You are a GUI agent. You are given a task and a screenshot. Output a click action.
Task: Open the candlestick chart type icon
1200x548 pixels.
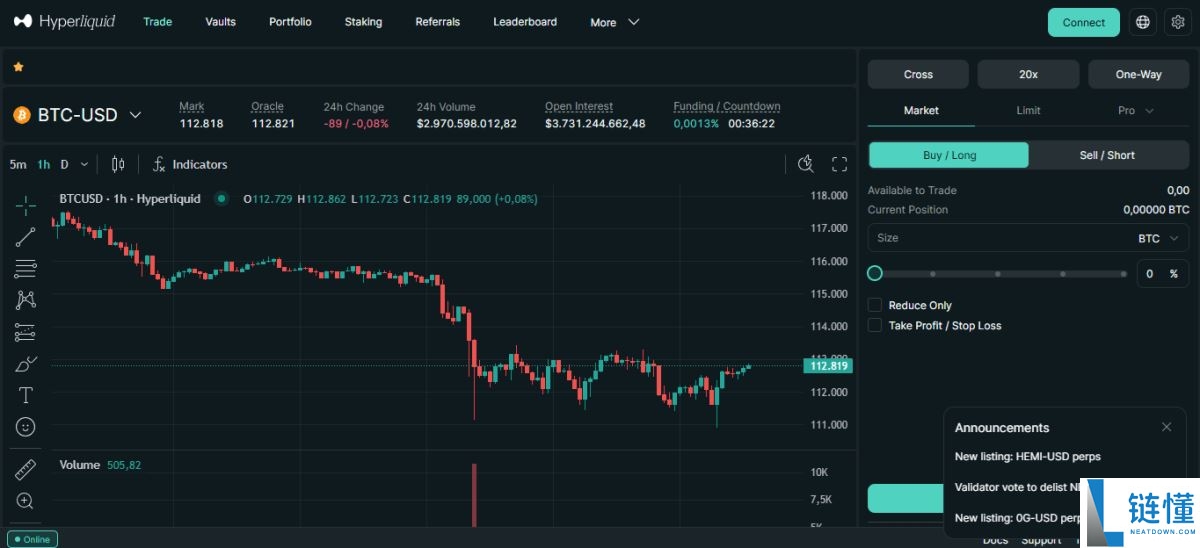tap(118, 164)
